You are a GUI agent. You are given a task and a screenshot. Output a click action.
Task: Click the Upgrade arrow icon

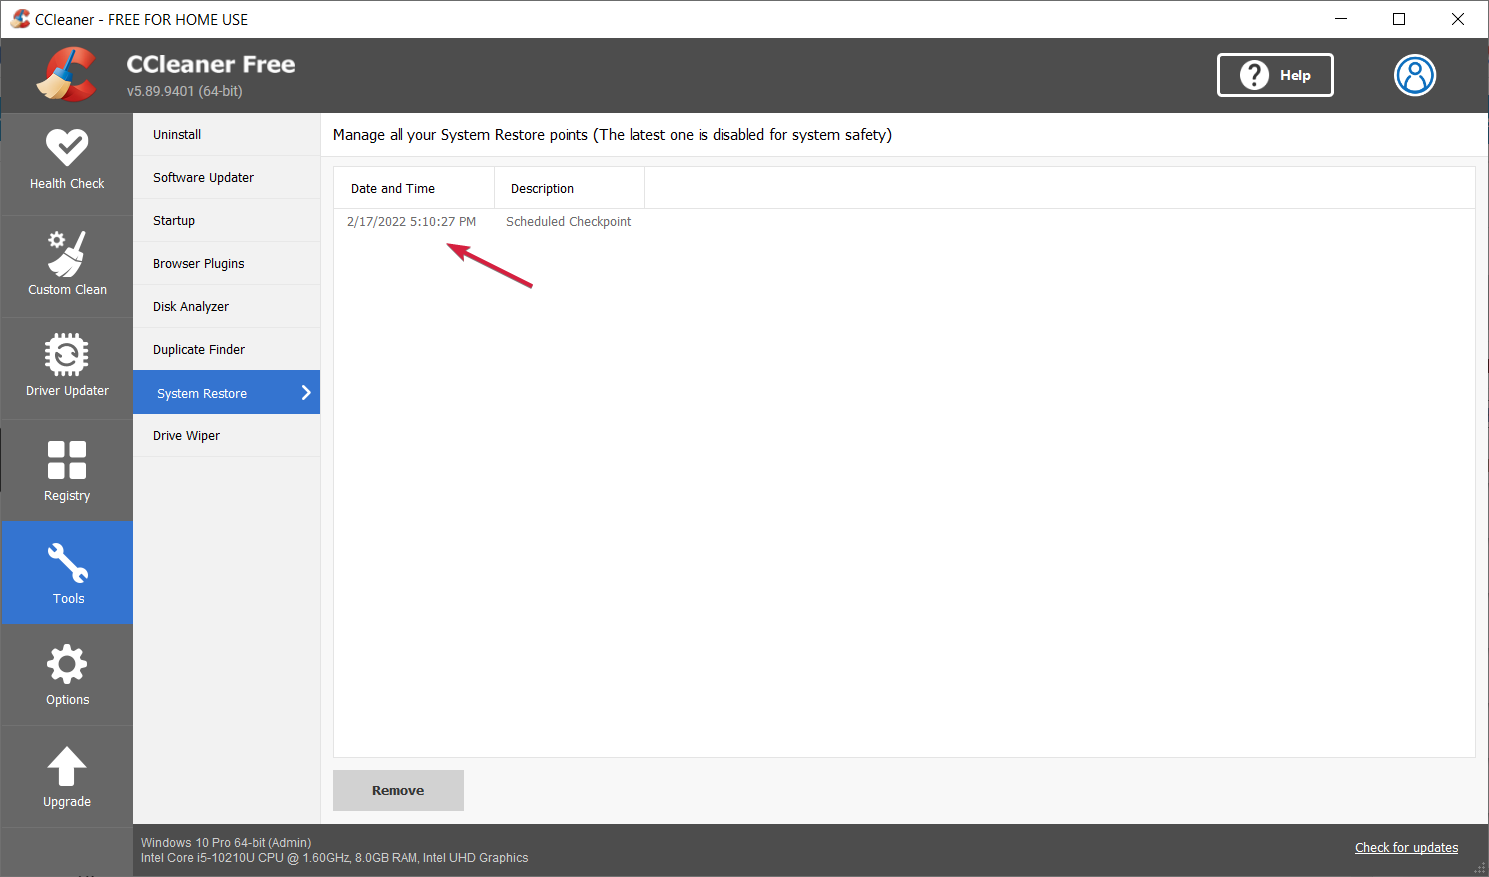click(67, 767)
